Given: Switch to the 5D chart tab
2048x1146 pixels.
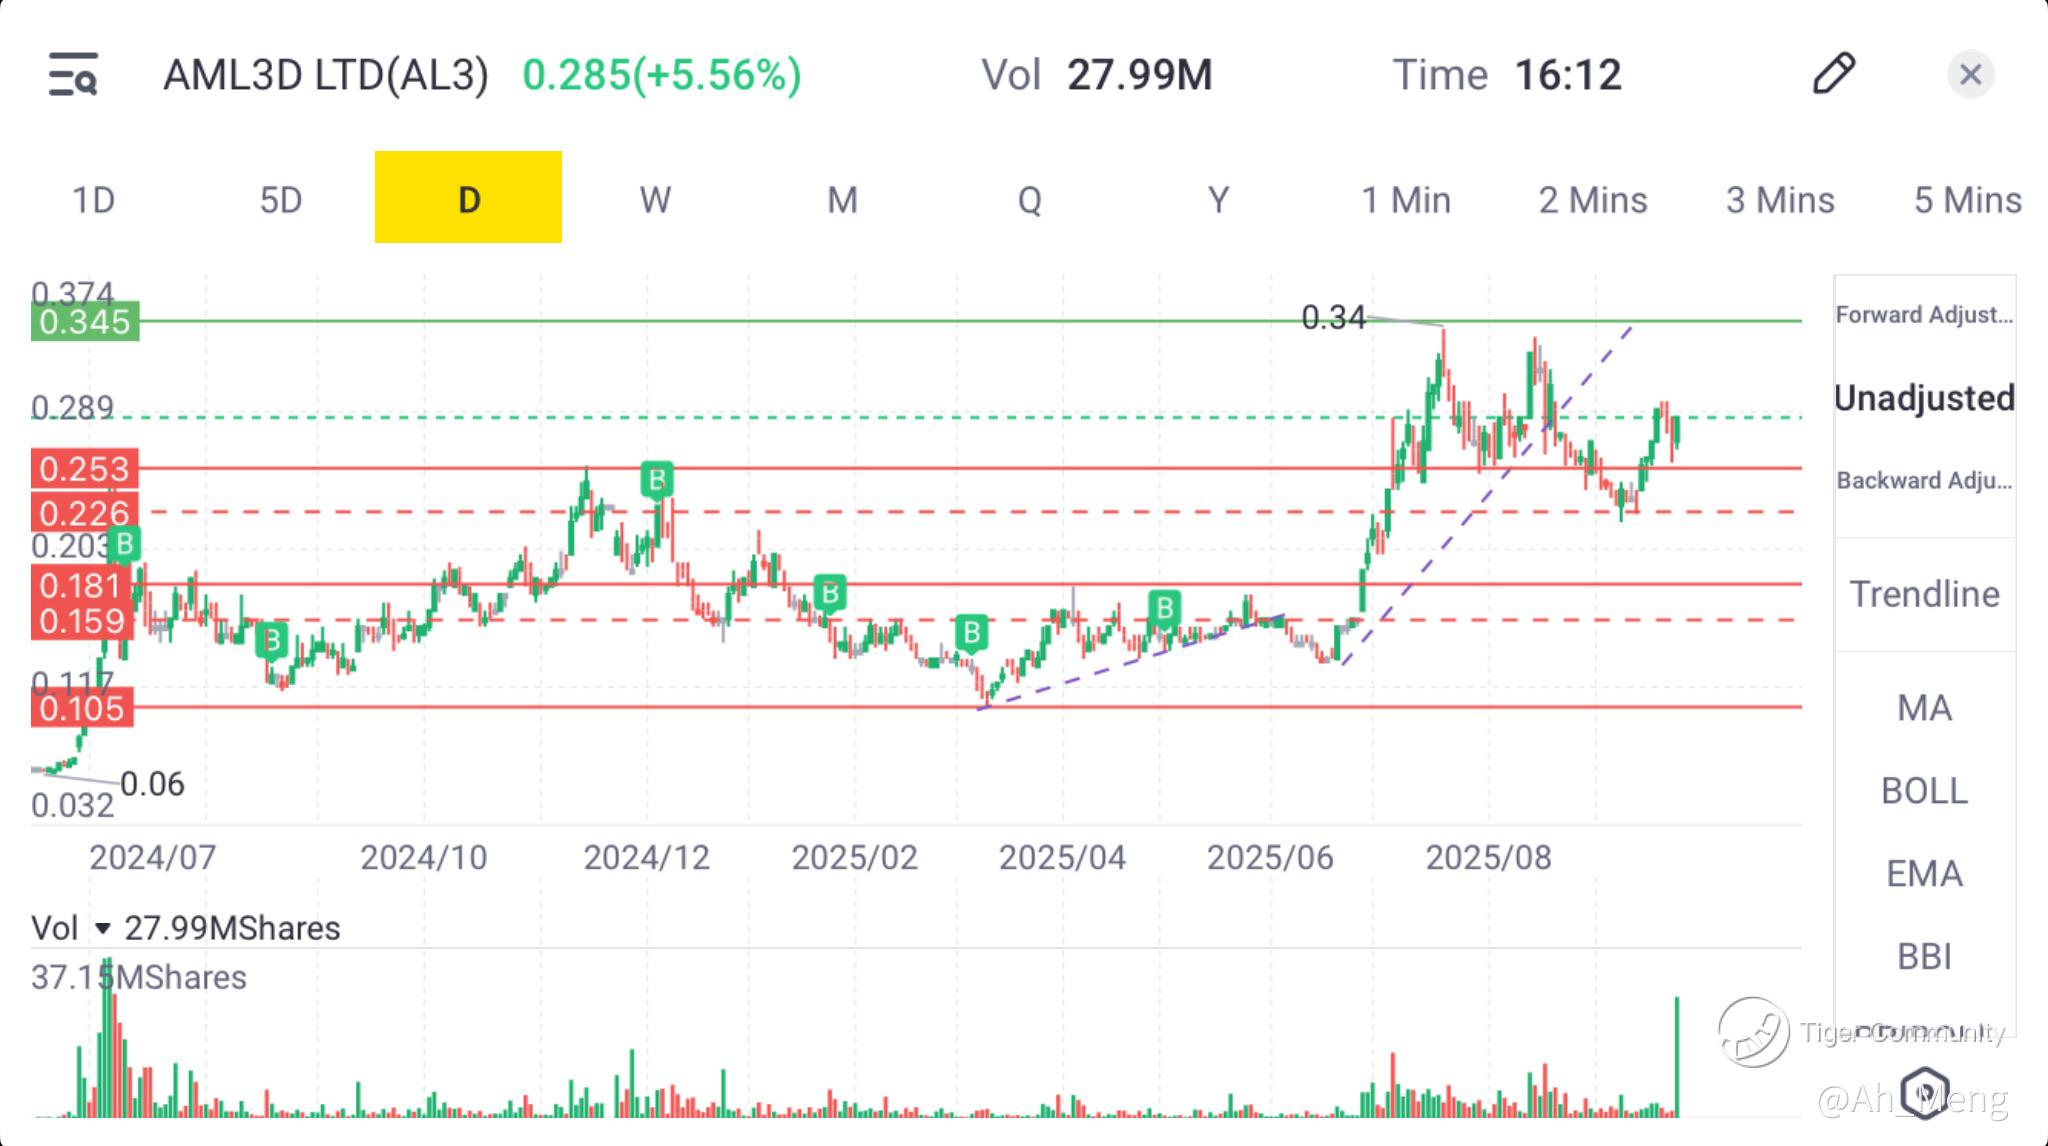Looking at the screenshot, I should [280, 200].
